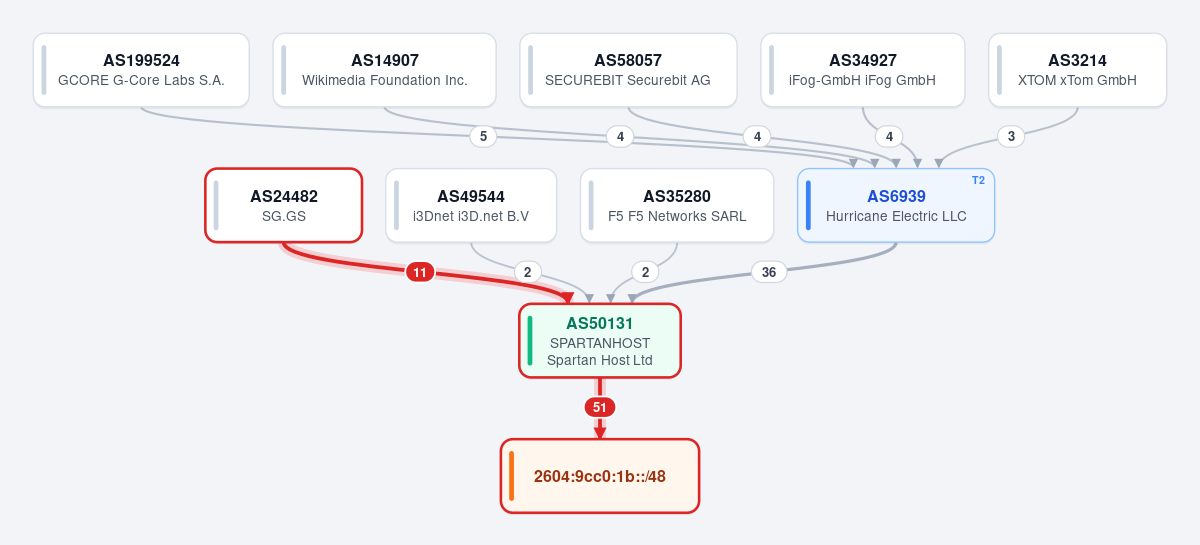Open the AS3214 XTOM node
The image size is (1200, 545).
tap(1077, 70)
